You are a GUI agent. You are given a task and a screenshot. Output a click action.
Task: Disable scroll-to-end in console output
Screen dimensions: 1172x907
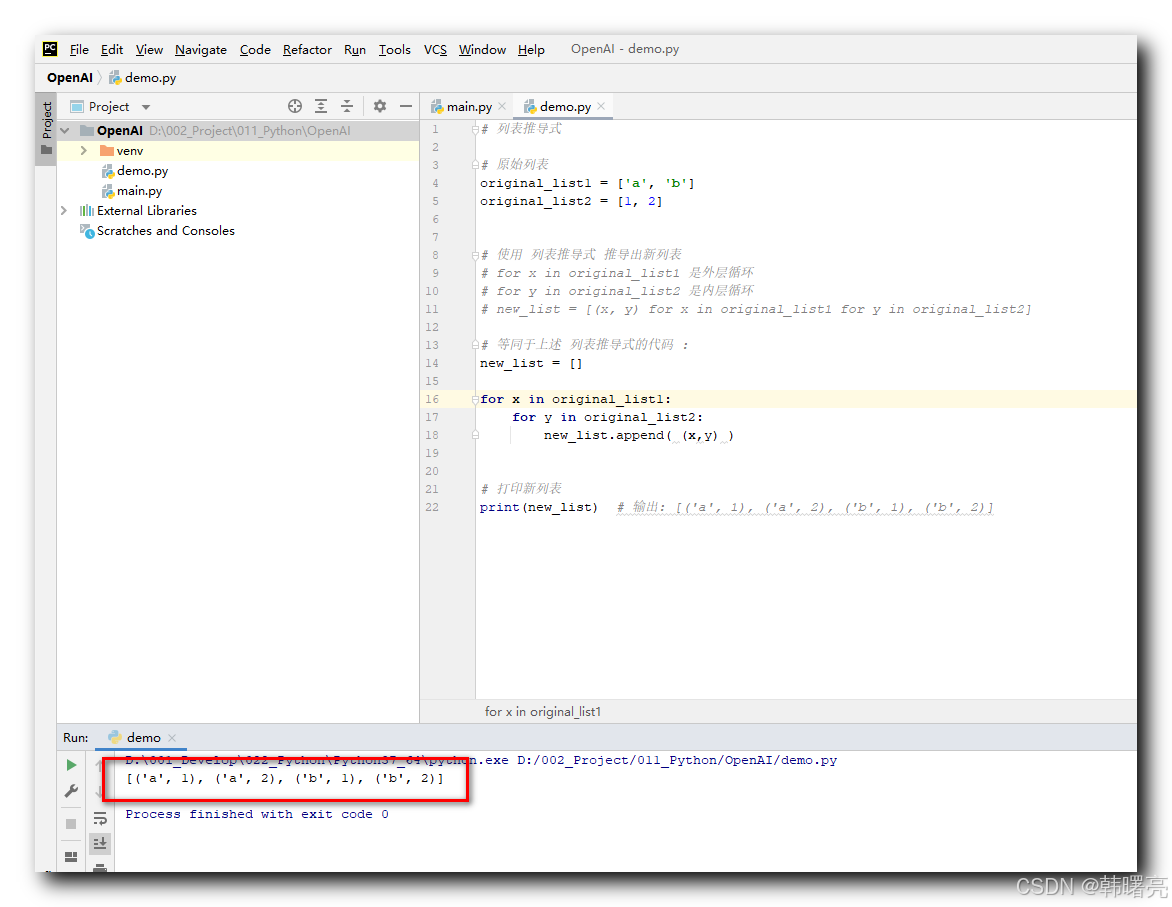point(99,843)
